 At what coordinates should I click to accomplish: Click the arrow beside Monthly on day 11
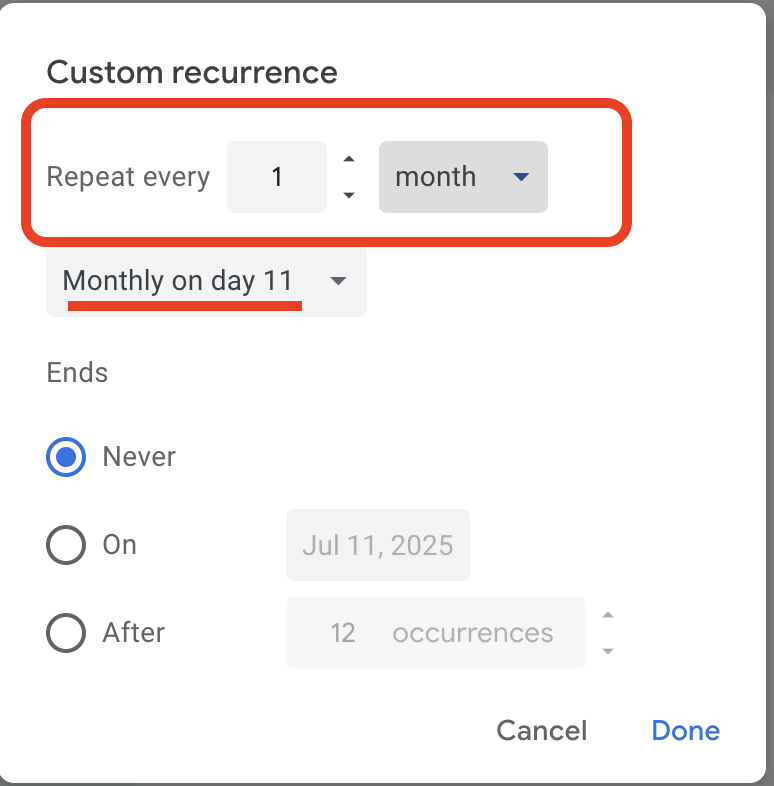click(338, 281)
